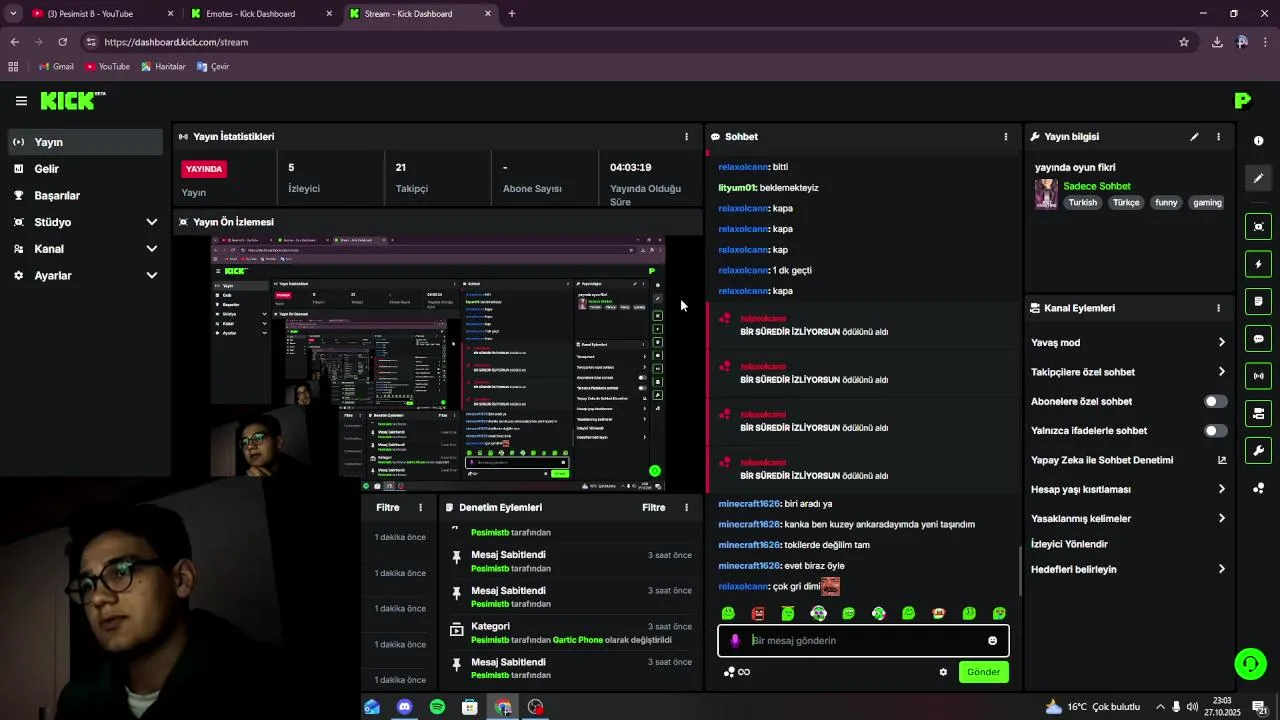The height and width of the screenshot is (720, 1280).
Task: Select Yayın in the left sidebar
Action: [x=85, y=142]
